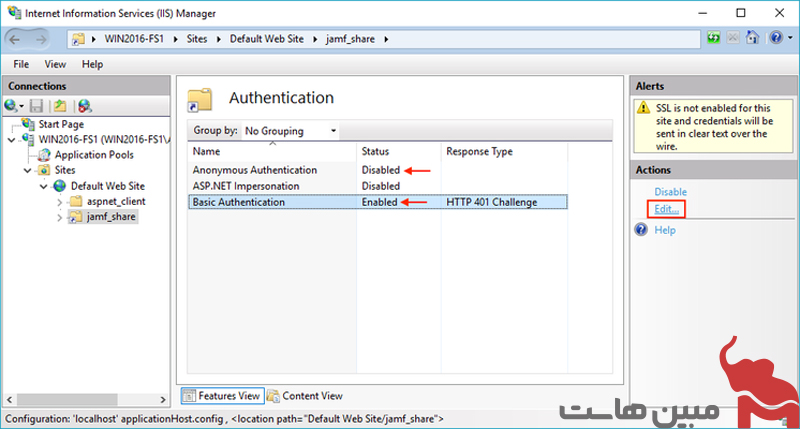The image size is (800, 429).
Task: Click WIN2016-FS1 in address breadcrumb
Action: [134, 39]
